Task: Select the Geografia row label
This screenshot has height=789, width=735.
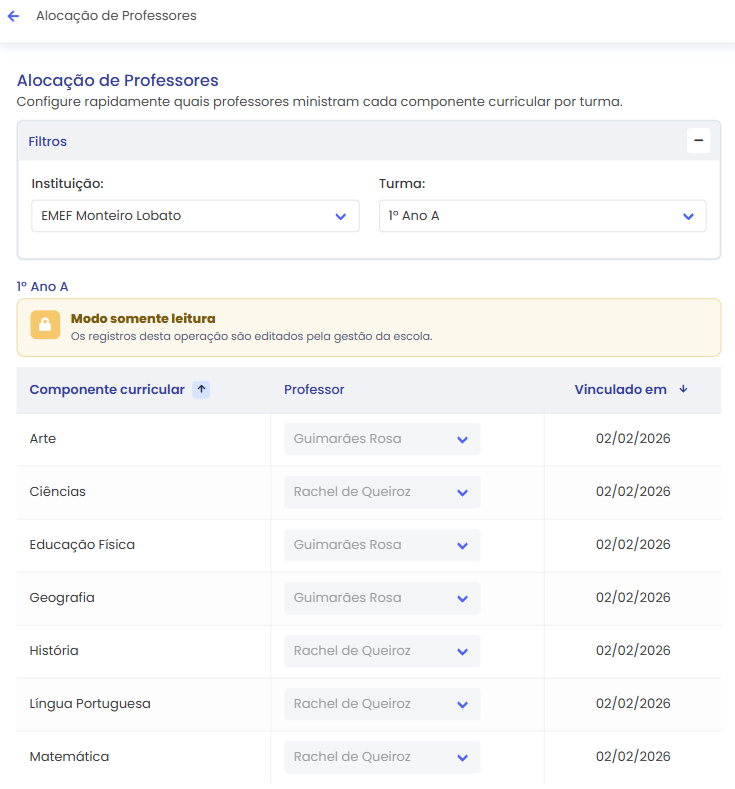Action: 62,598
